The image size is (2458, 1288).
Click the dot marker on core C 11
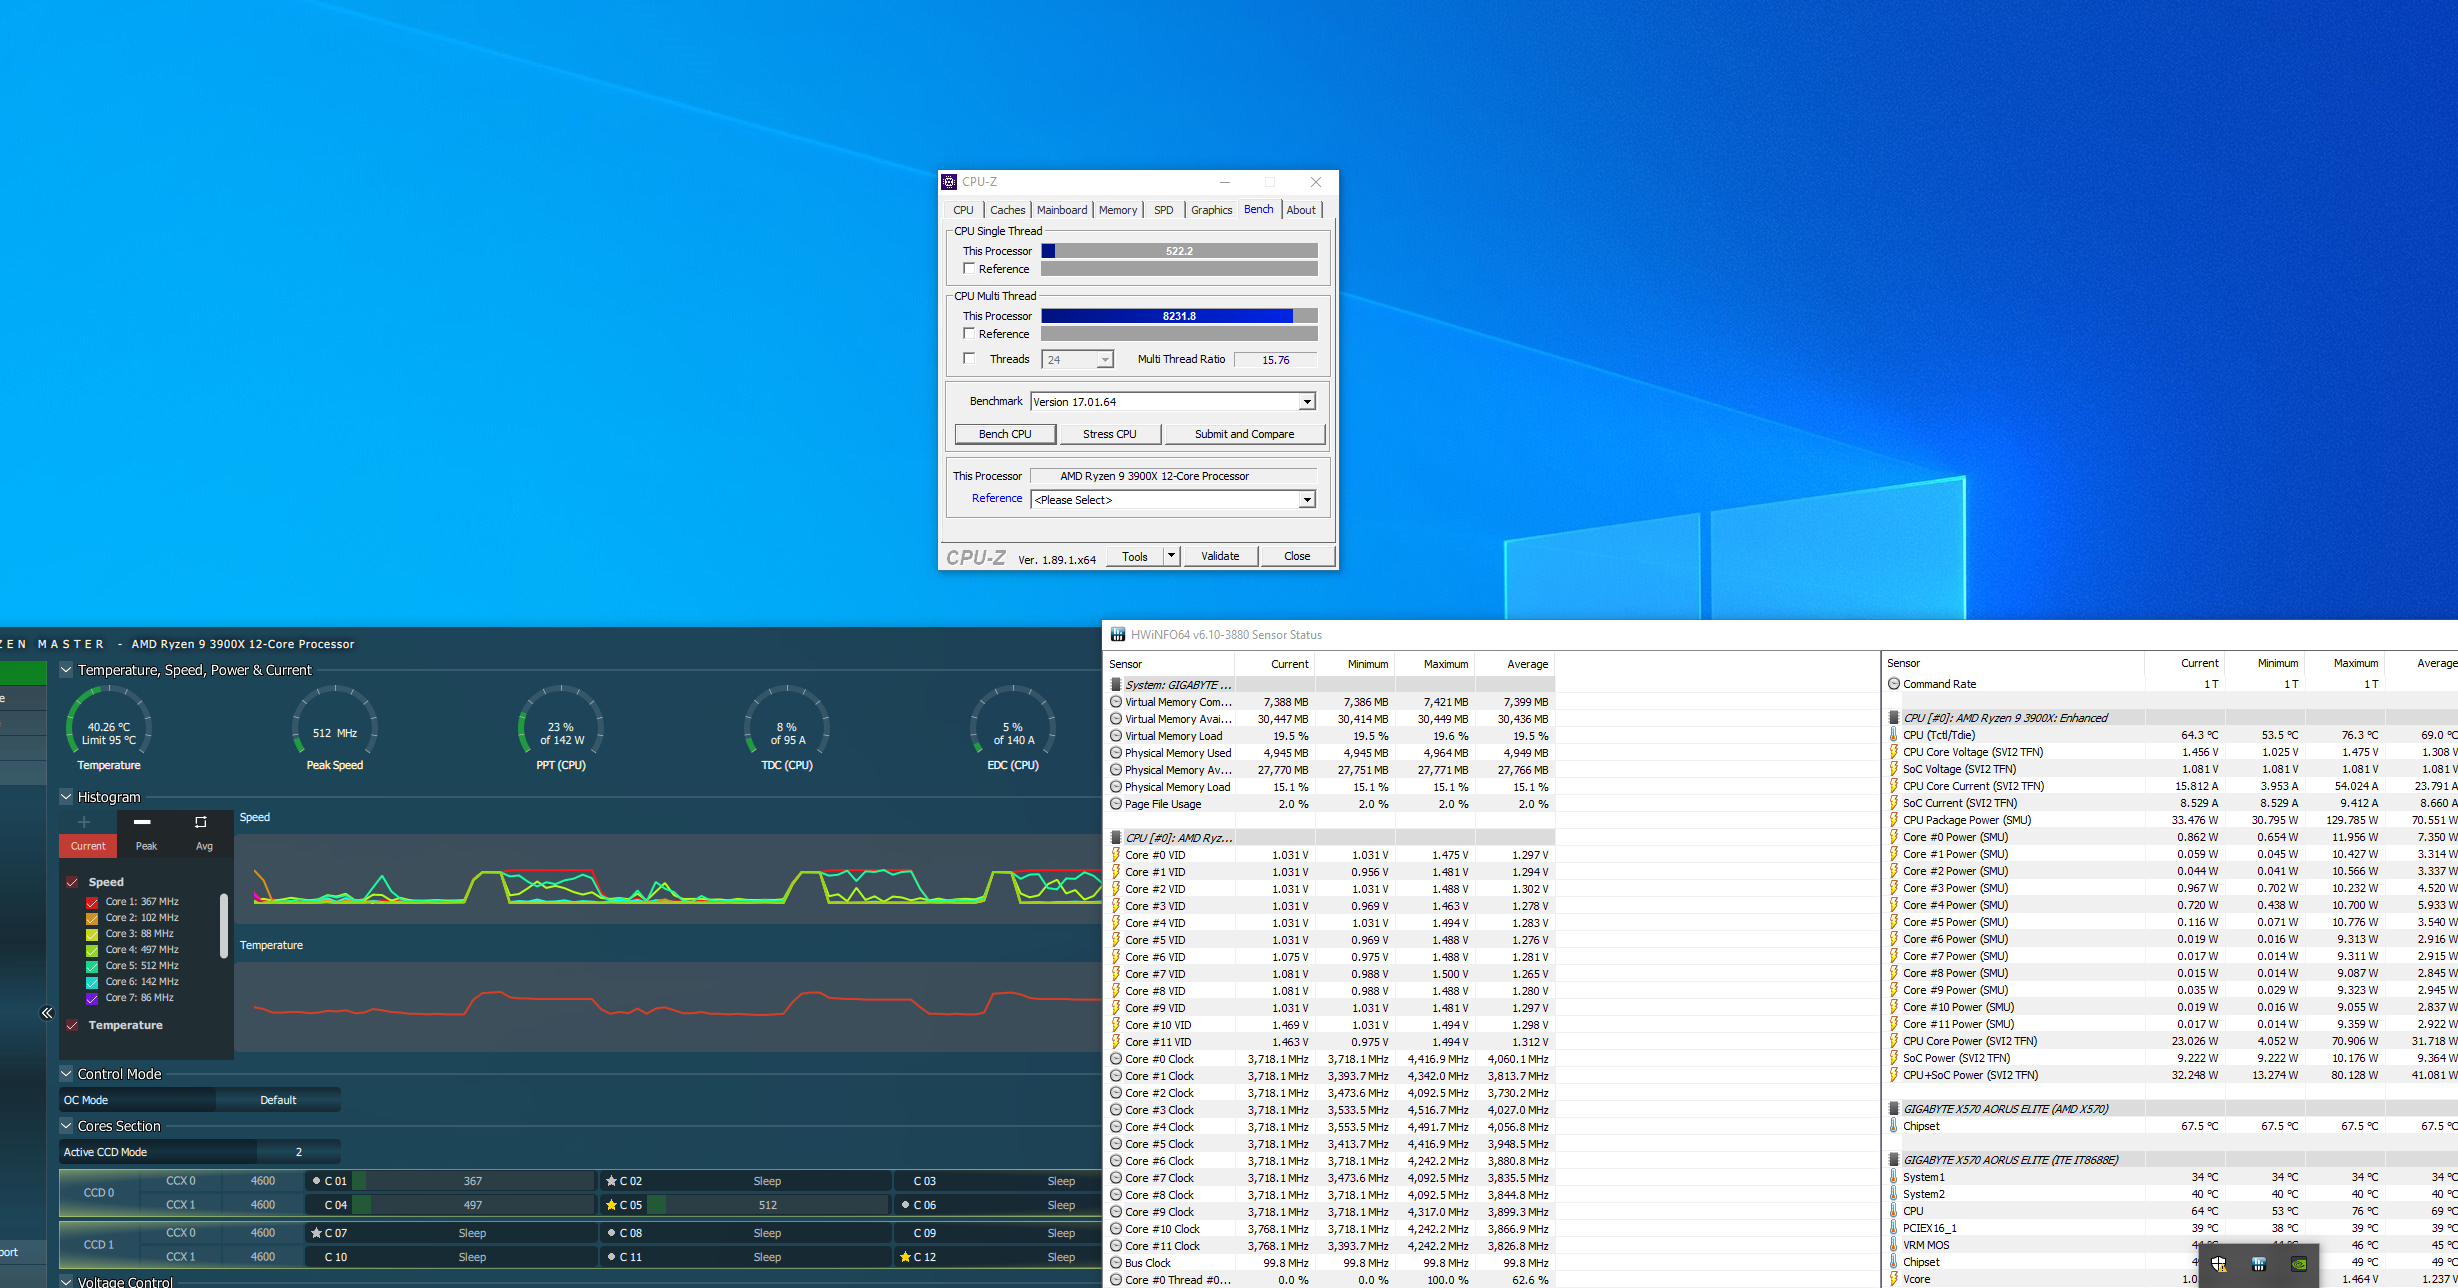(611, 1257)
